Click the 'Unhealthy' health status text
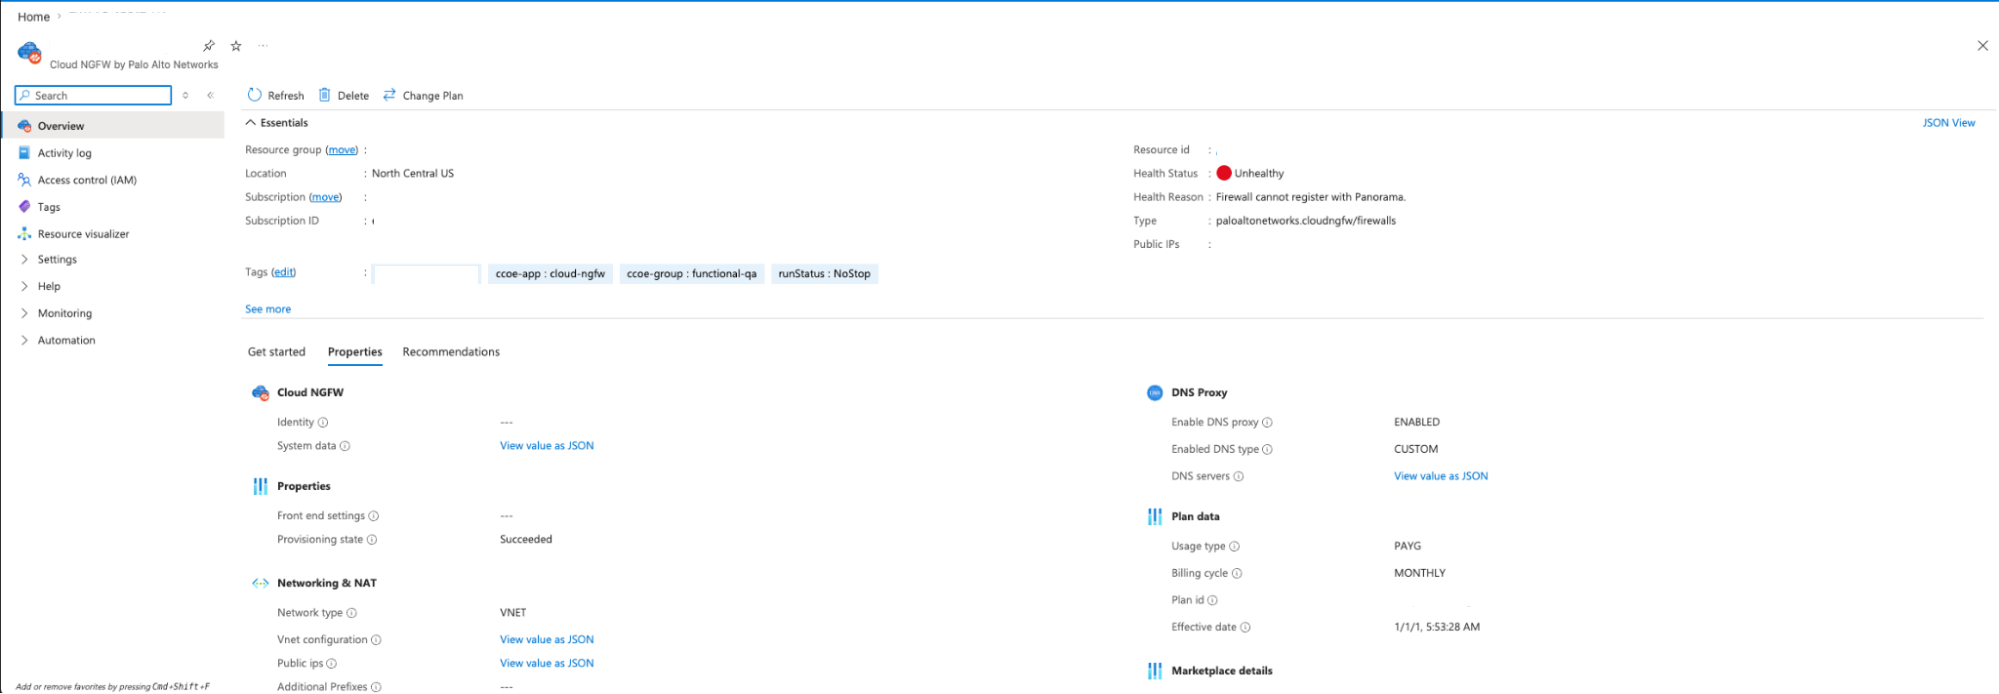Viewport: 1999px width, 694px height. [x=1259, y=173]
